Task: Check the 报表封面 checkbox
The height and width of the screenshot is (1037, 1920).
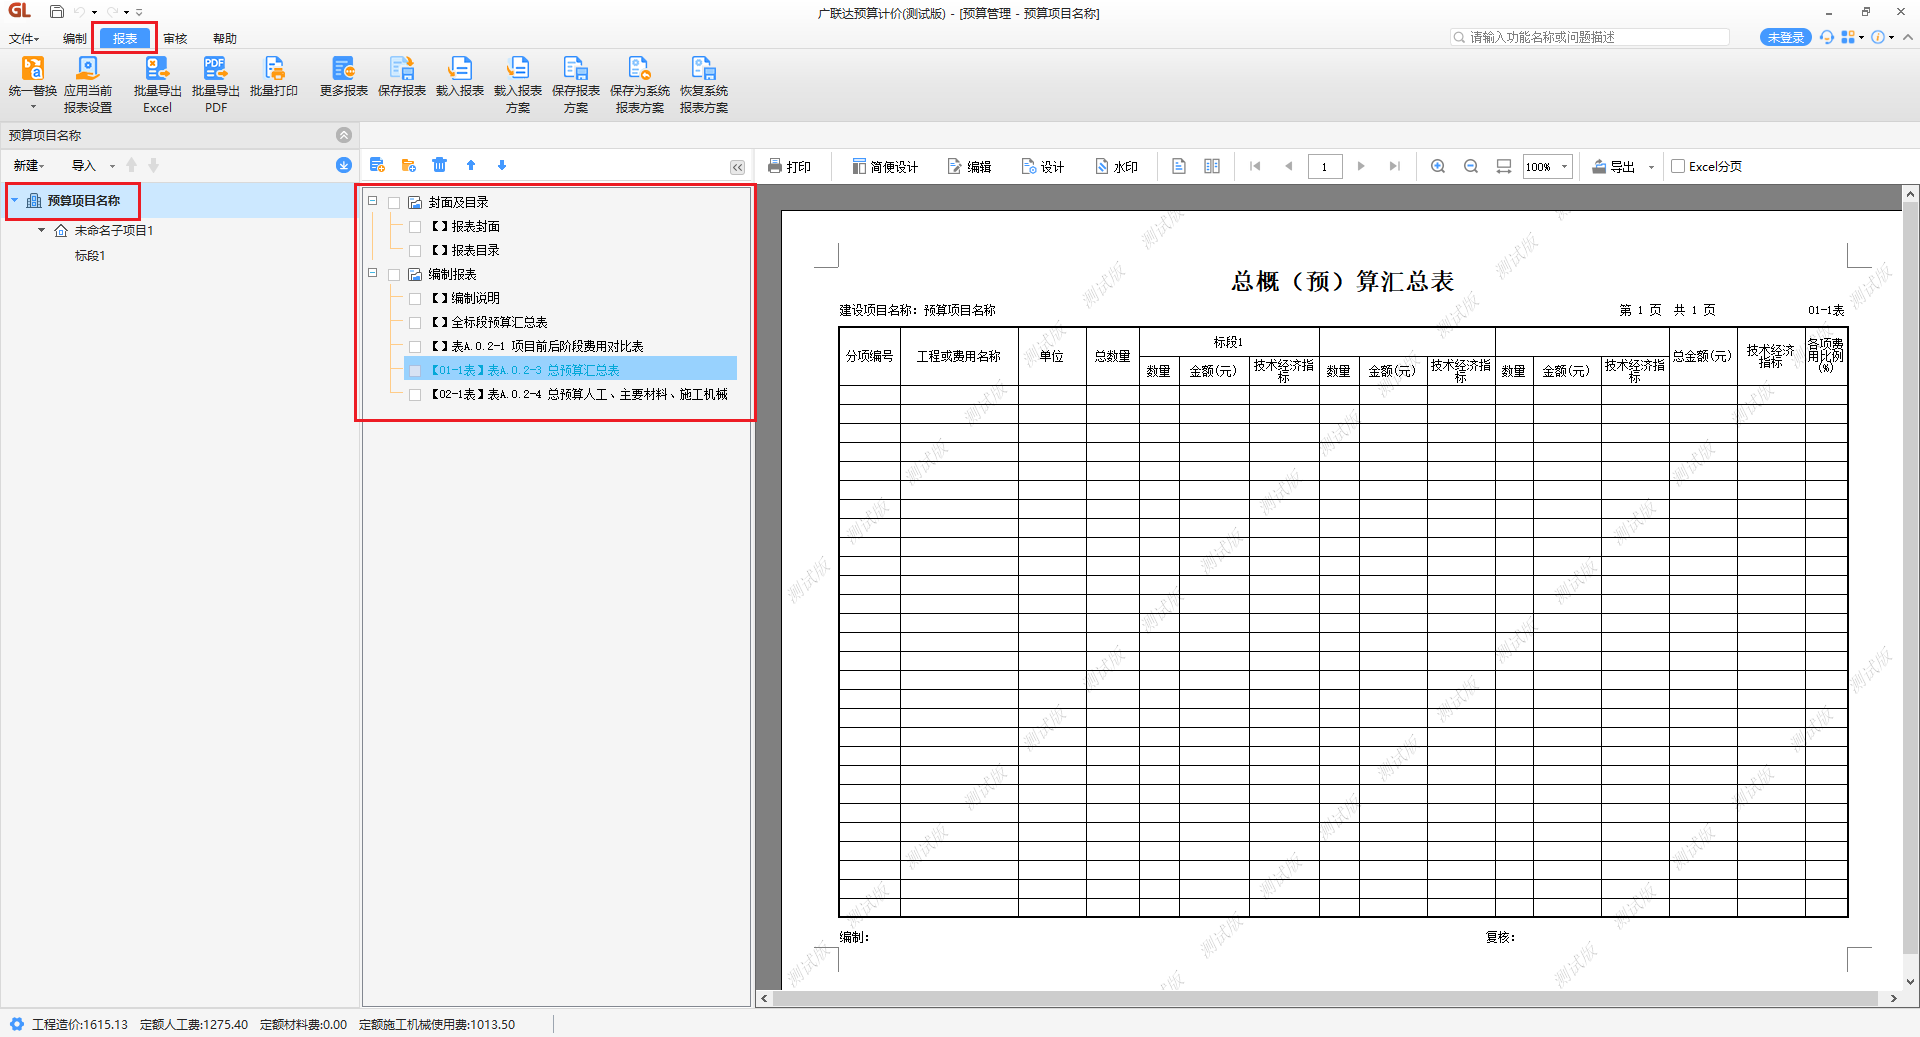Action: click(415, 227)
